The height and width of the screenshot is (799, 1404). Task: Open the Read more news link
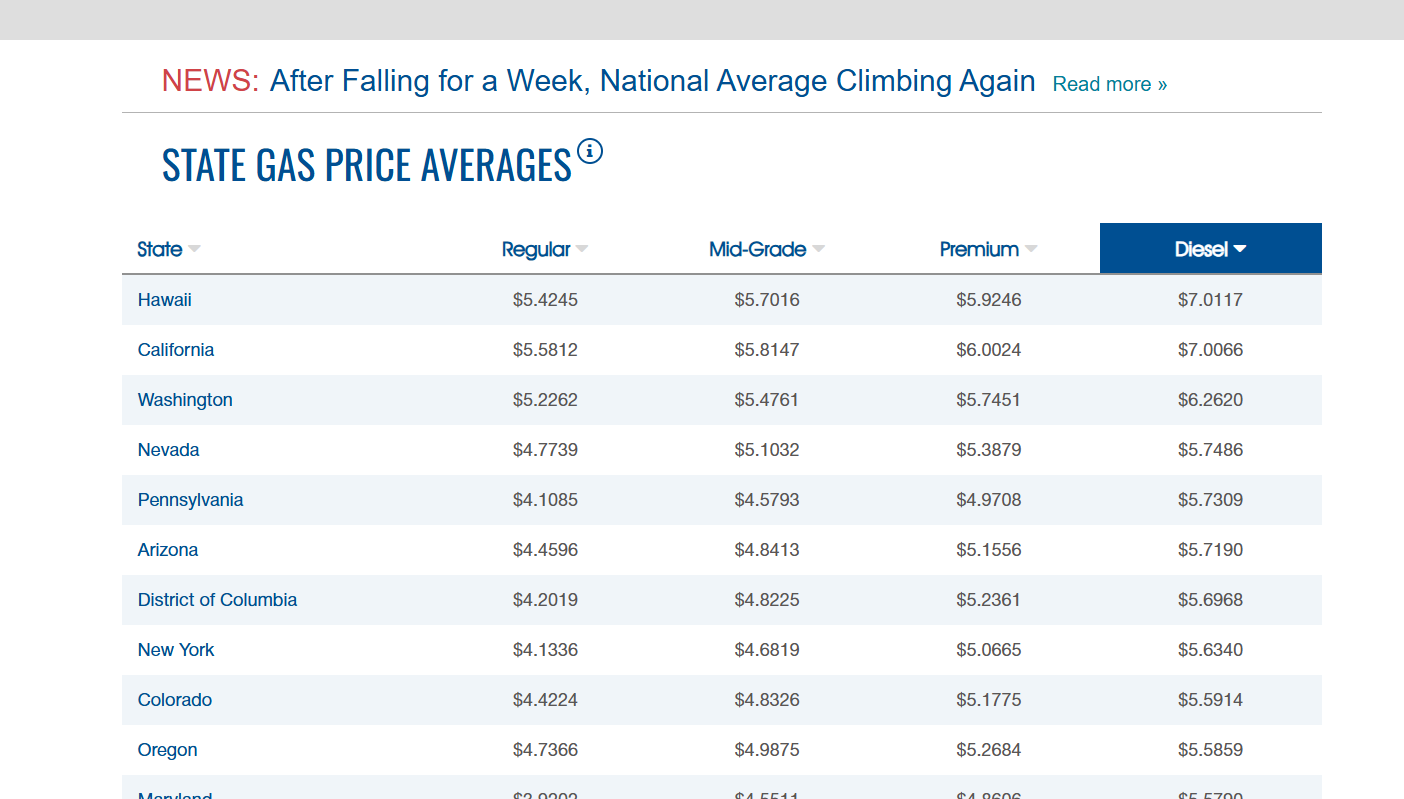[1110, 84]
